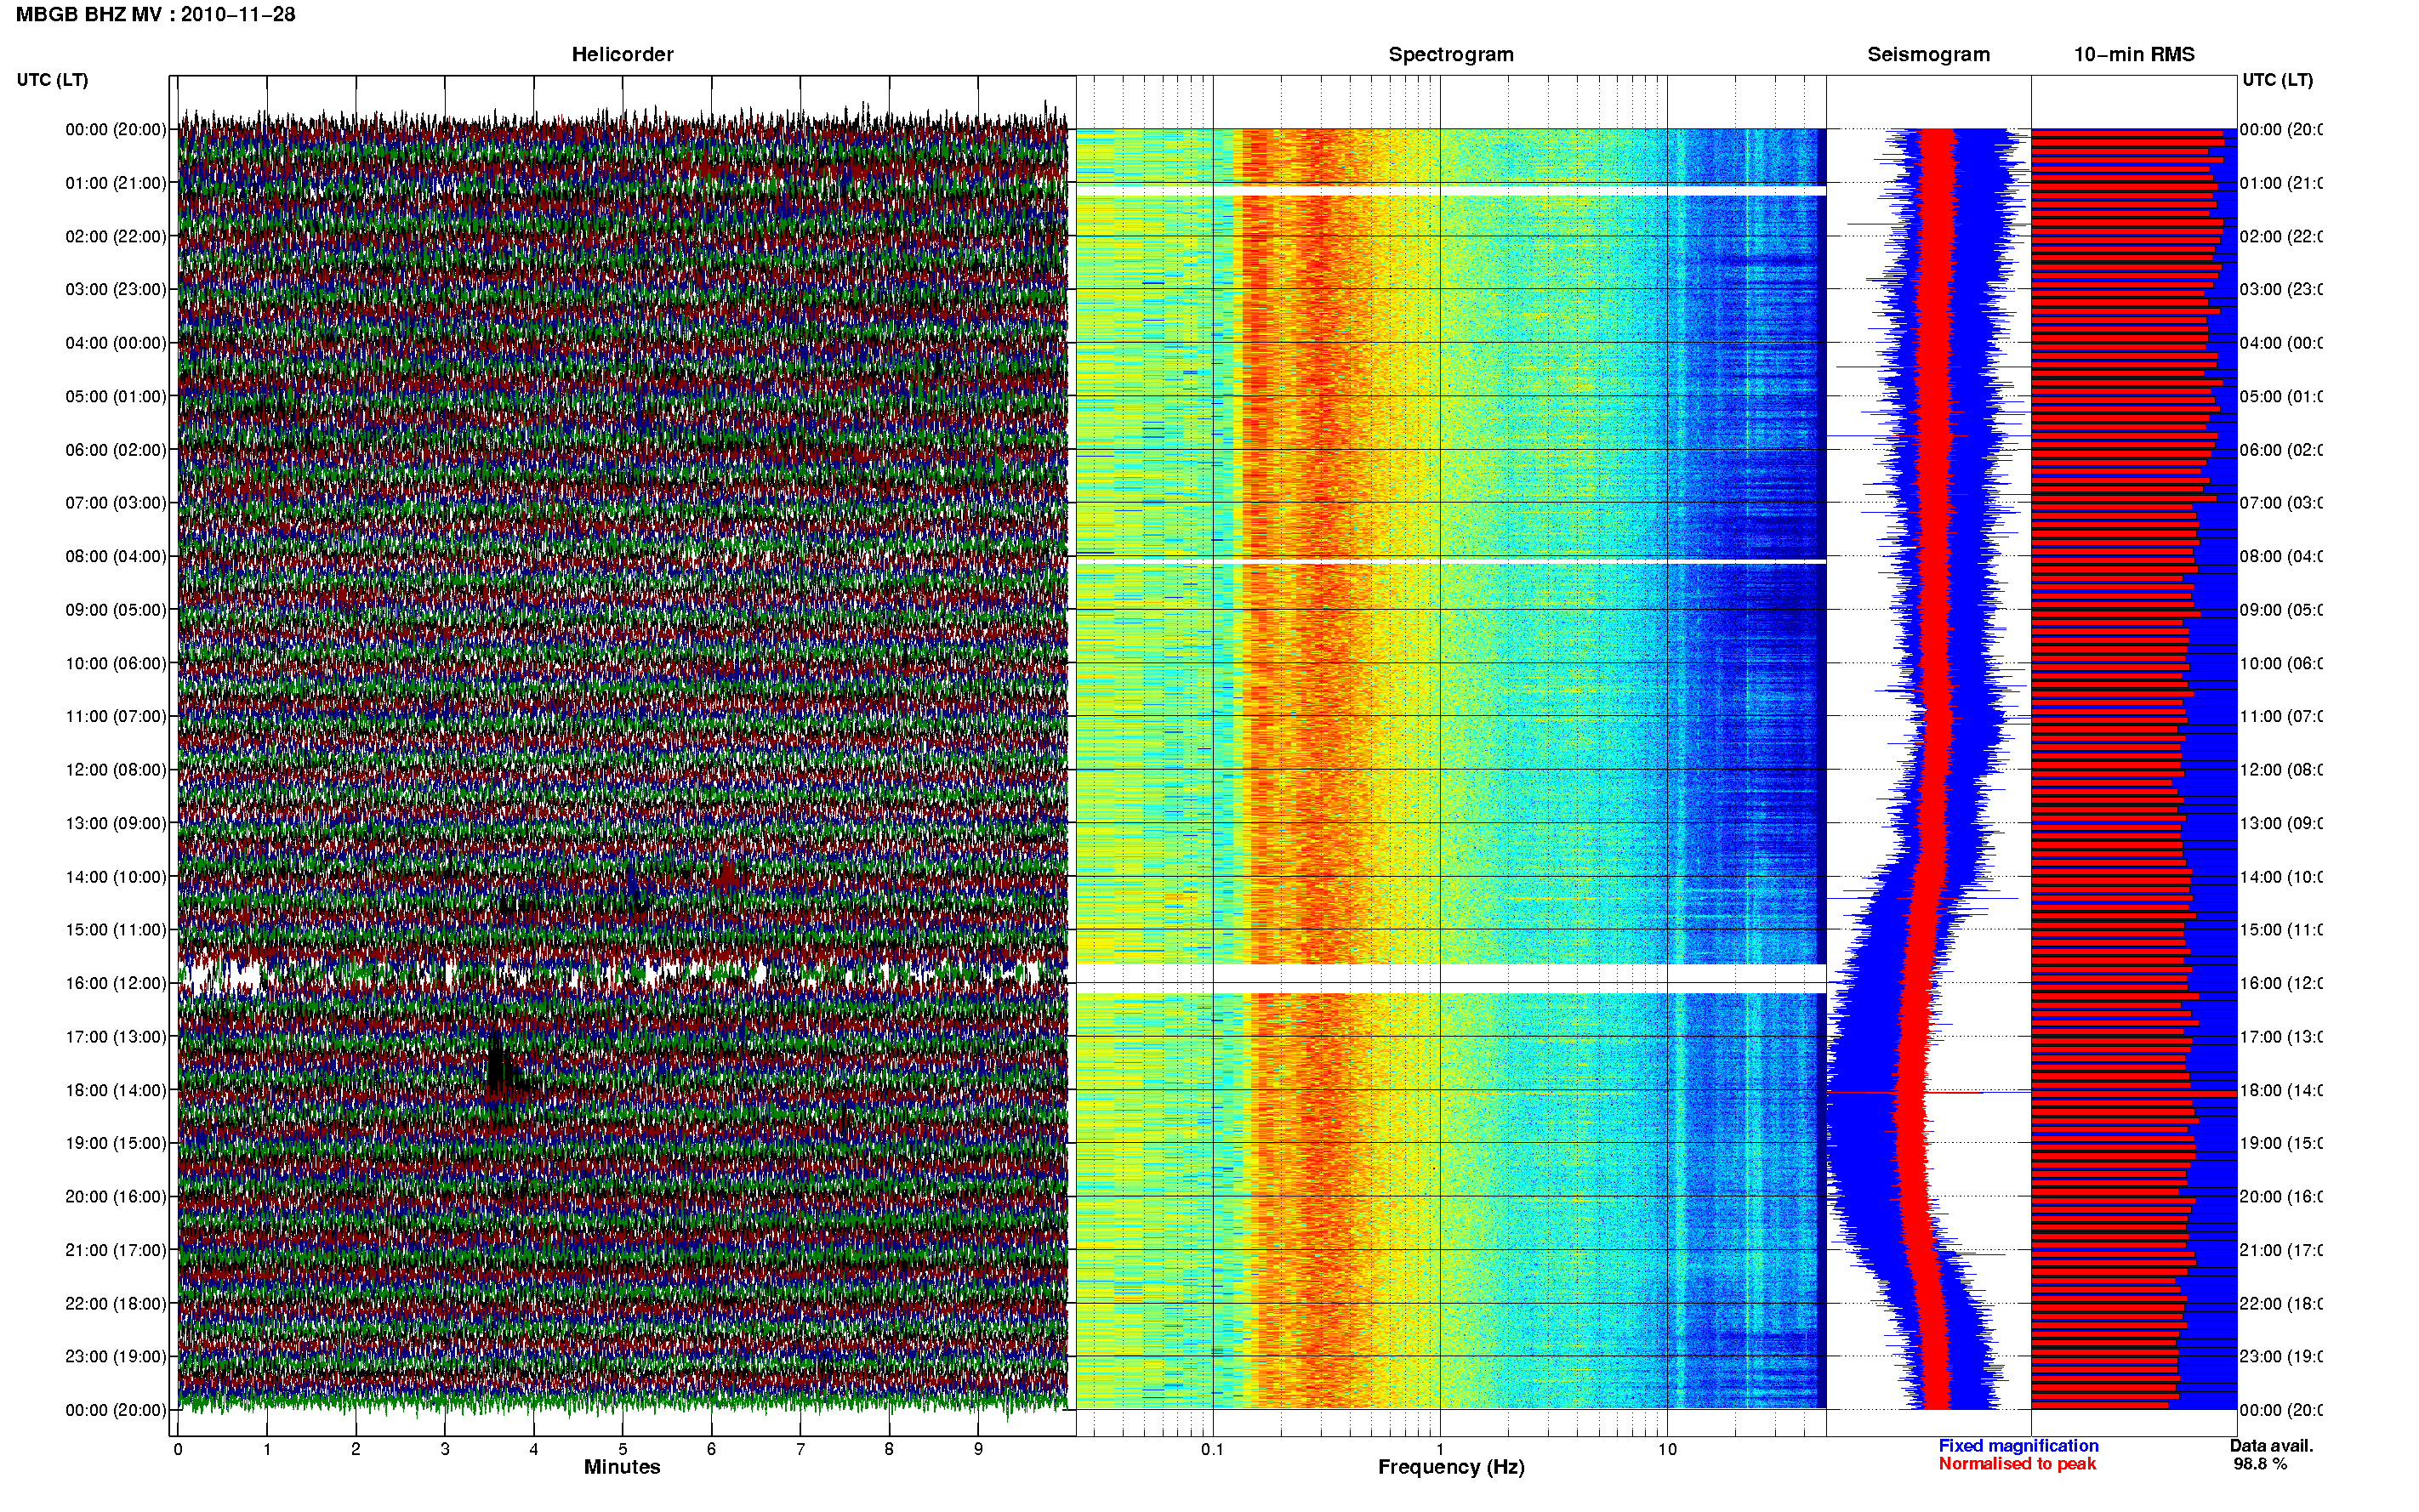
Task: Click the left 01:00 (21:00) time label
Action: (116, 183)
